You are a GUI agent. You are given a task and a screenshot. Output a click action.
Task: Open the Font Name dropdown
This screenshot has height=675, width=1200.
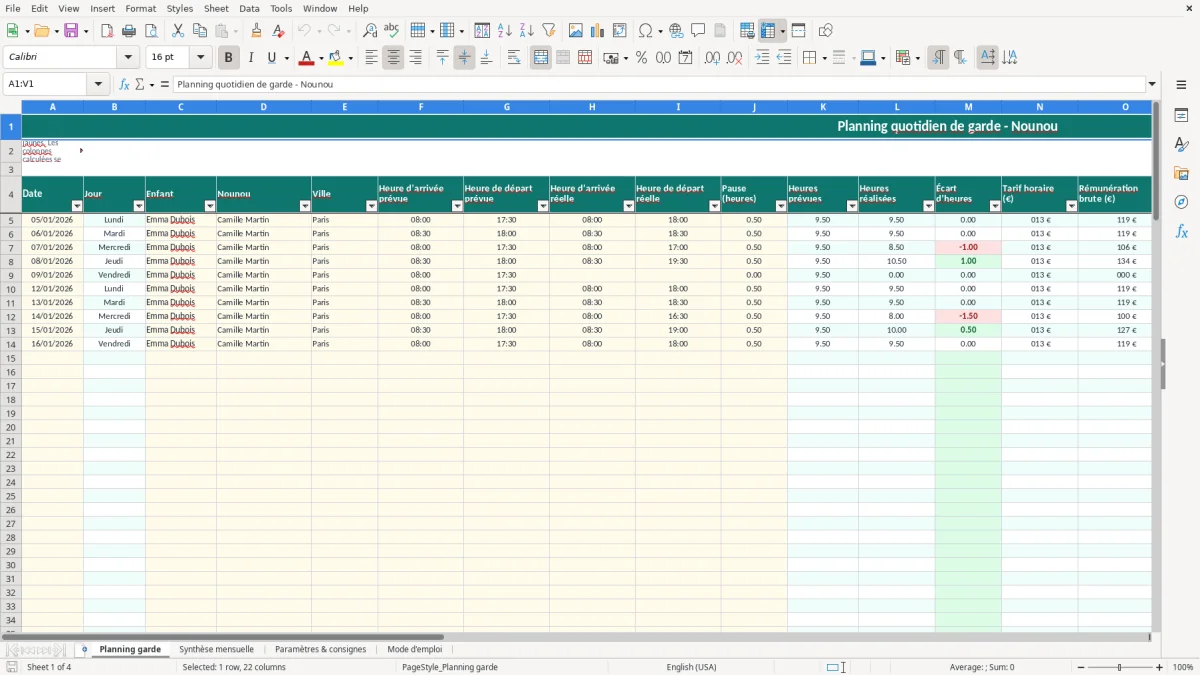tap(127, 58)
